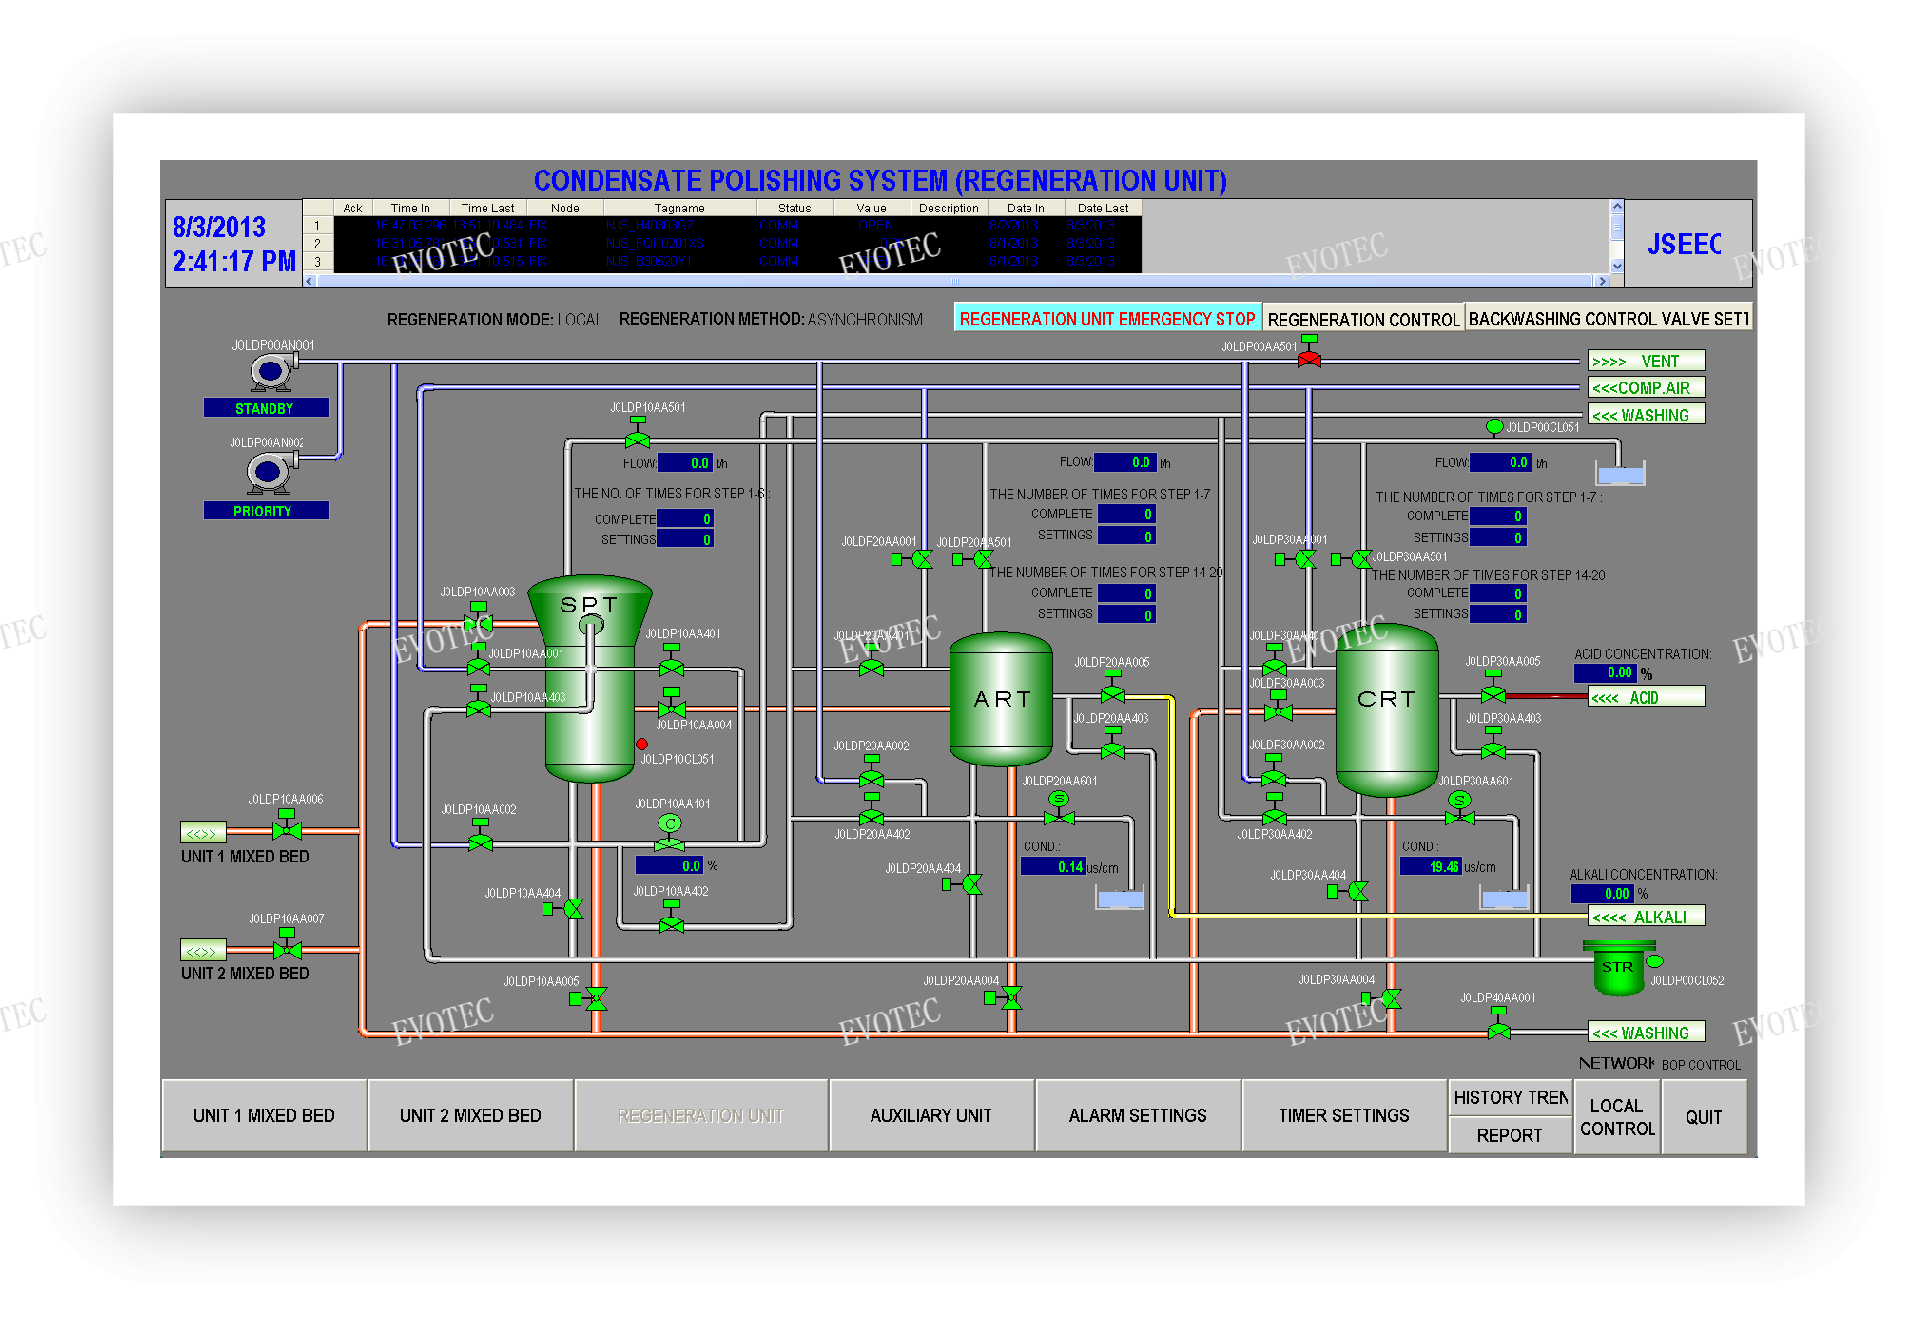1920x1321 pixels.
Task: Click CRT conductivity value 19.46
Action: (x=1430, y=867)
